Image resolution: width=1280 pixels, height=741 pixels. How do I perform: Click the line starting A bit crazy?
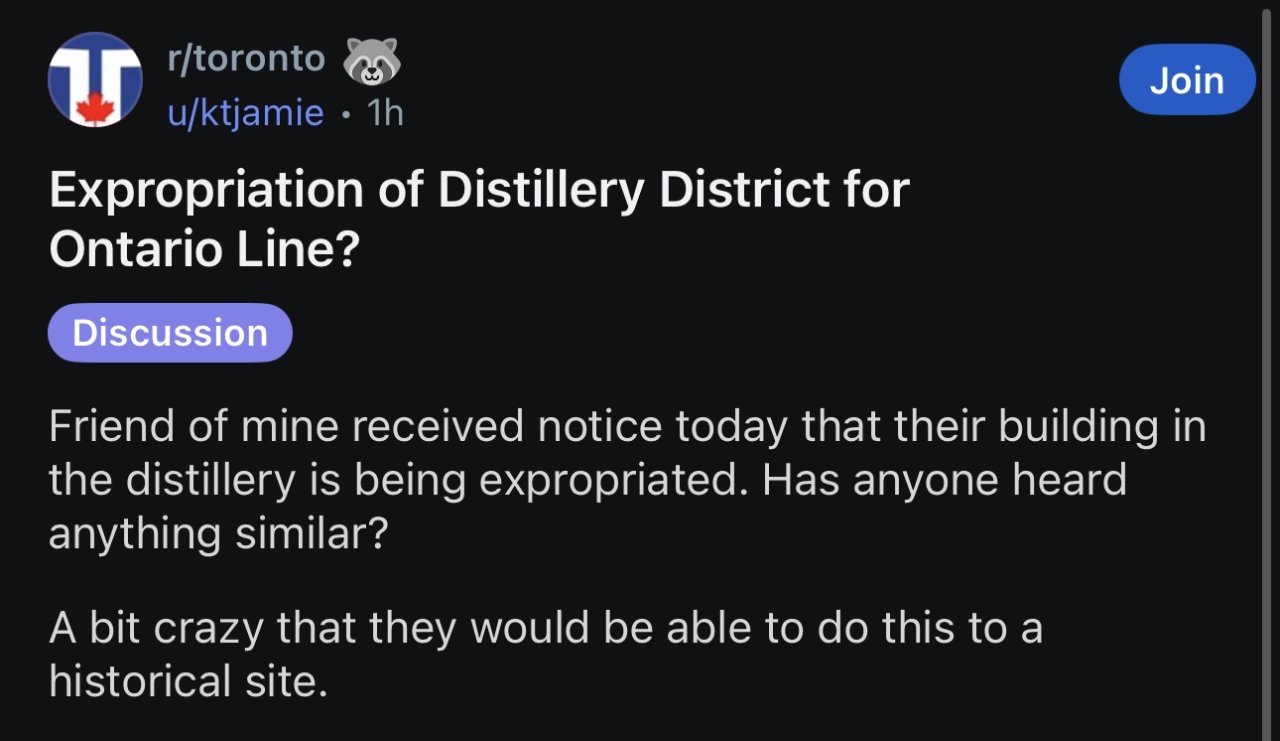(x=545, y=629)
